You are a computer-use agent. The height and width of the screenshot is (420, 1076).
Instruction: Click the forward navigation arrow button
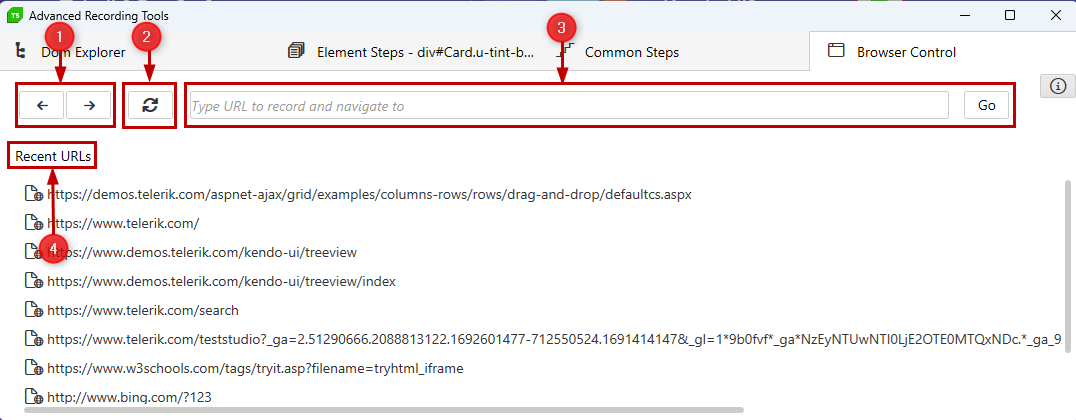(89, 105)
